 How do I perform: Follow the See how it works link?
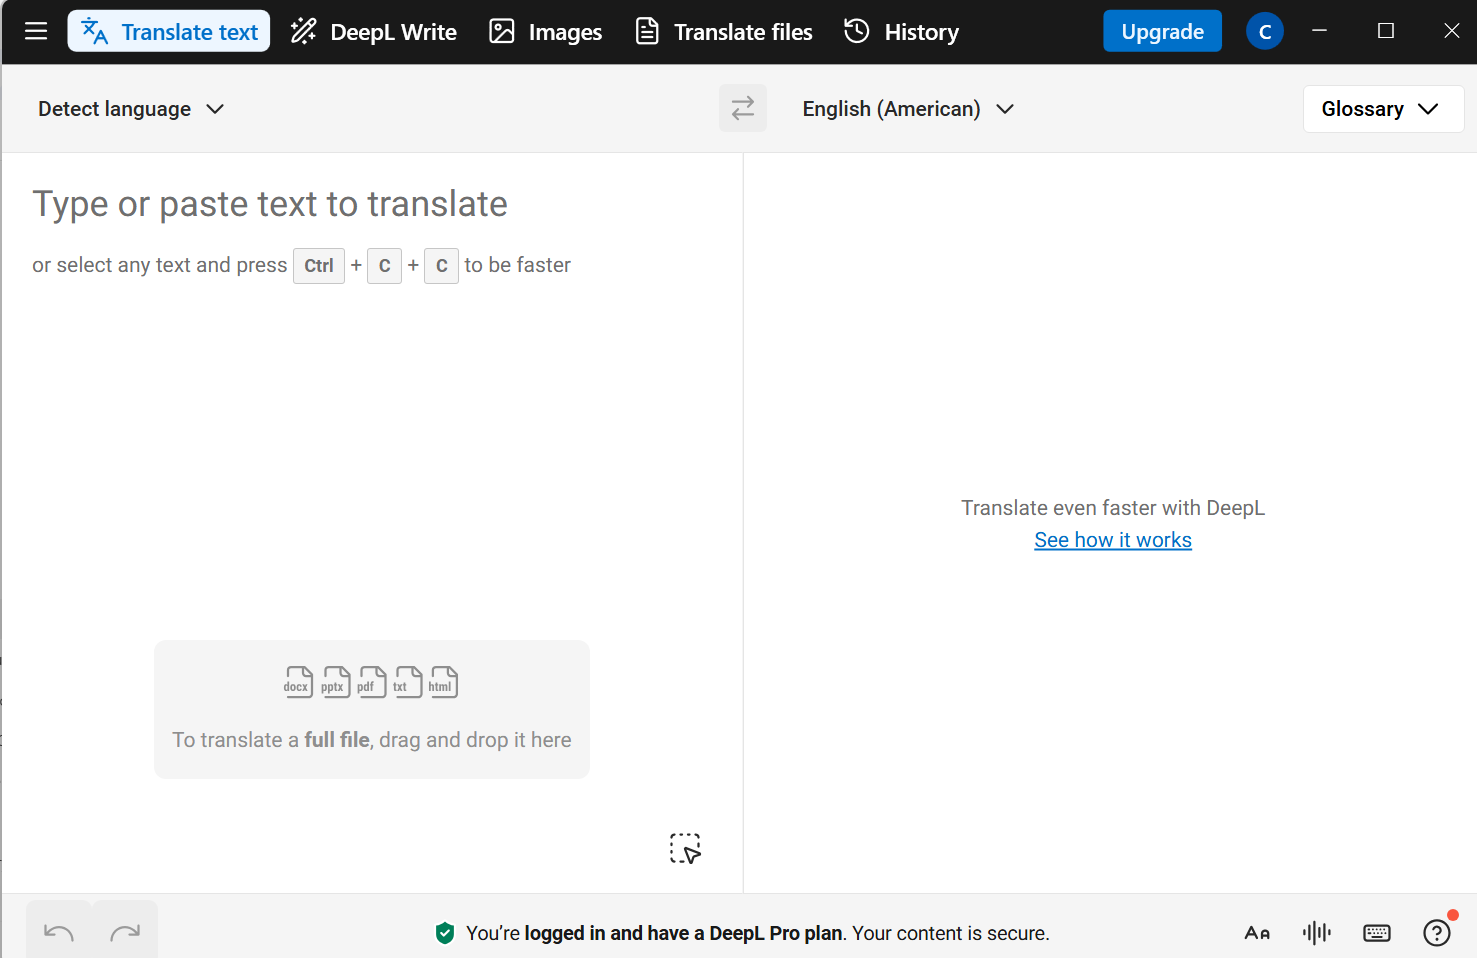[1113, 540]
